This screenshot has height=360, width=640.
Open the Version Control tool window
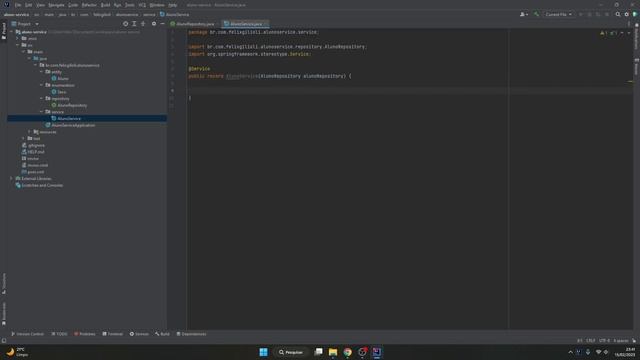click(x=27, y=334)
